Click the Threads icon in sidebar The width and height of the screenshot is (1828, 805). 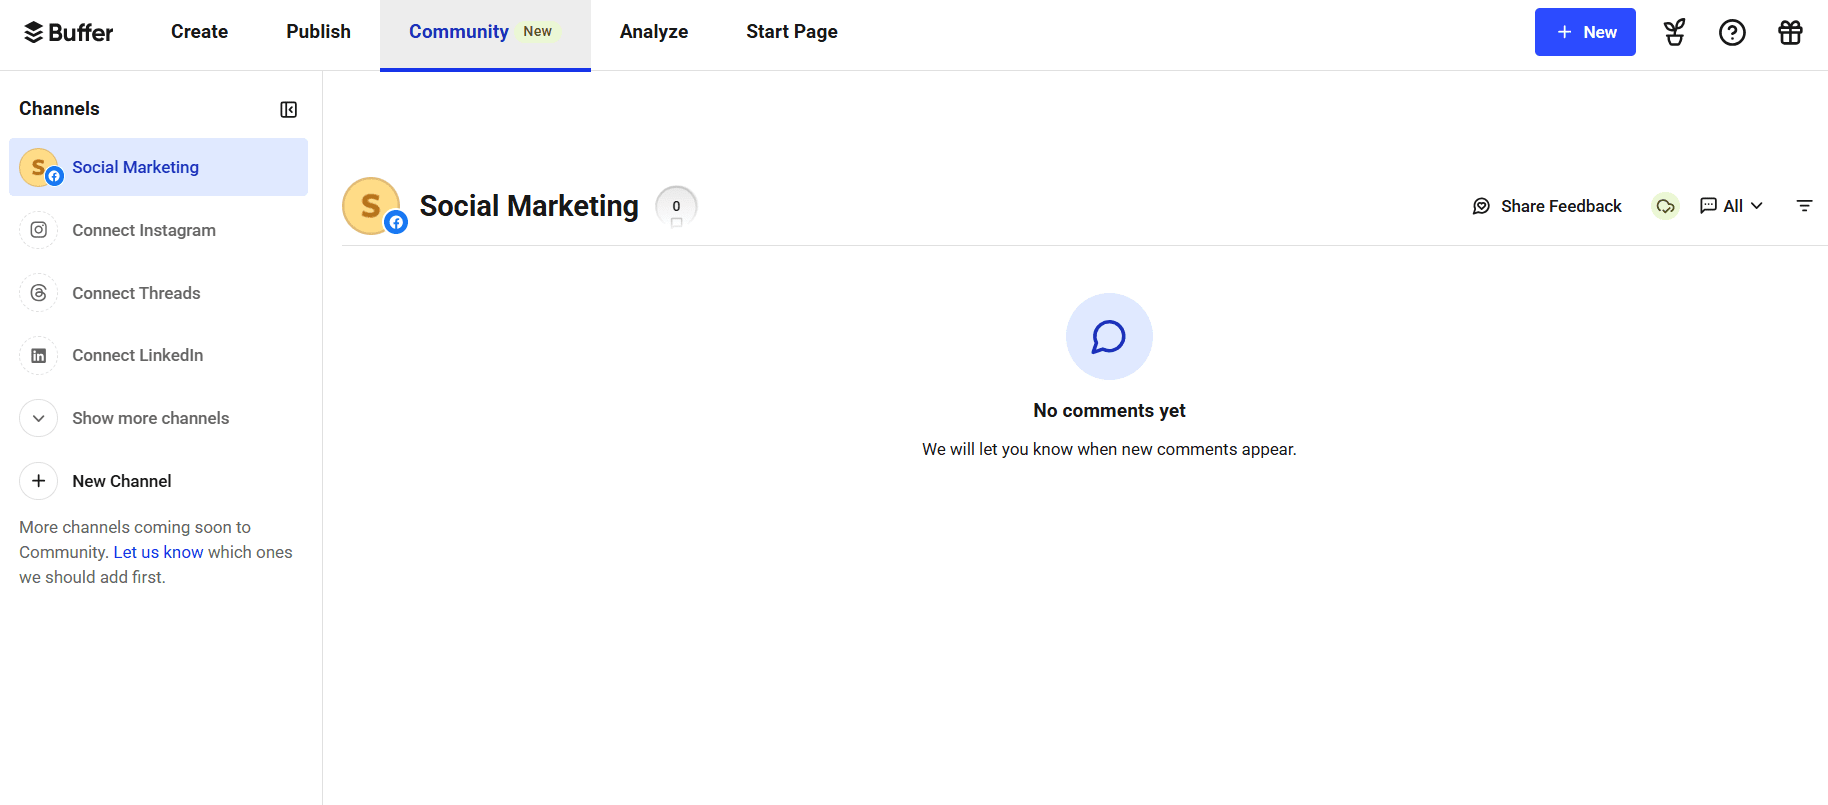click(x=39, y=293)
